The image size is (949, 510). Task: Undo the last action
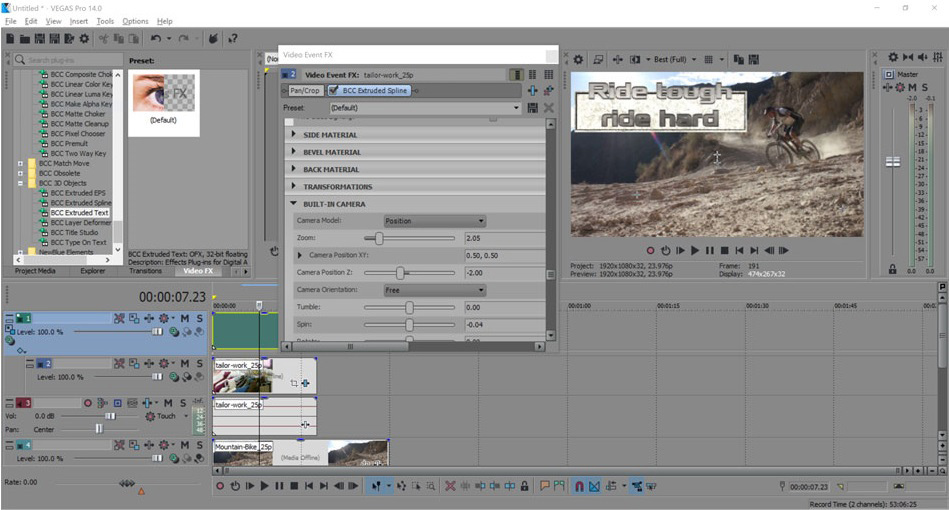(x=156, y=39)
